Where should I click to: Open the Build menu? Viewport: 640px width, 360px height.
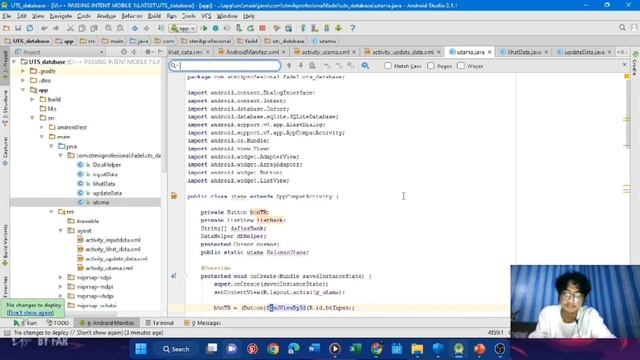(x=154, y=16)
